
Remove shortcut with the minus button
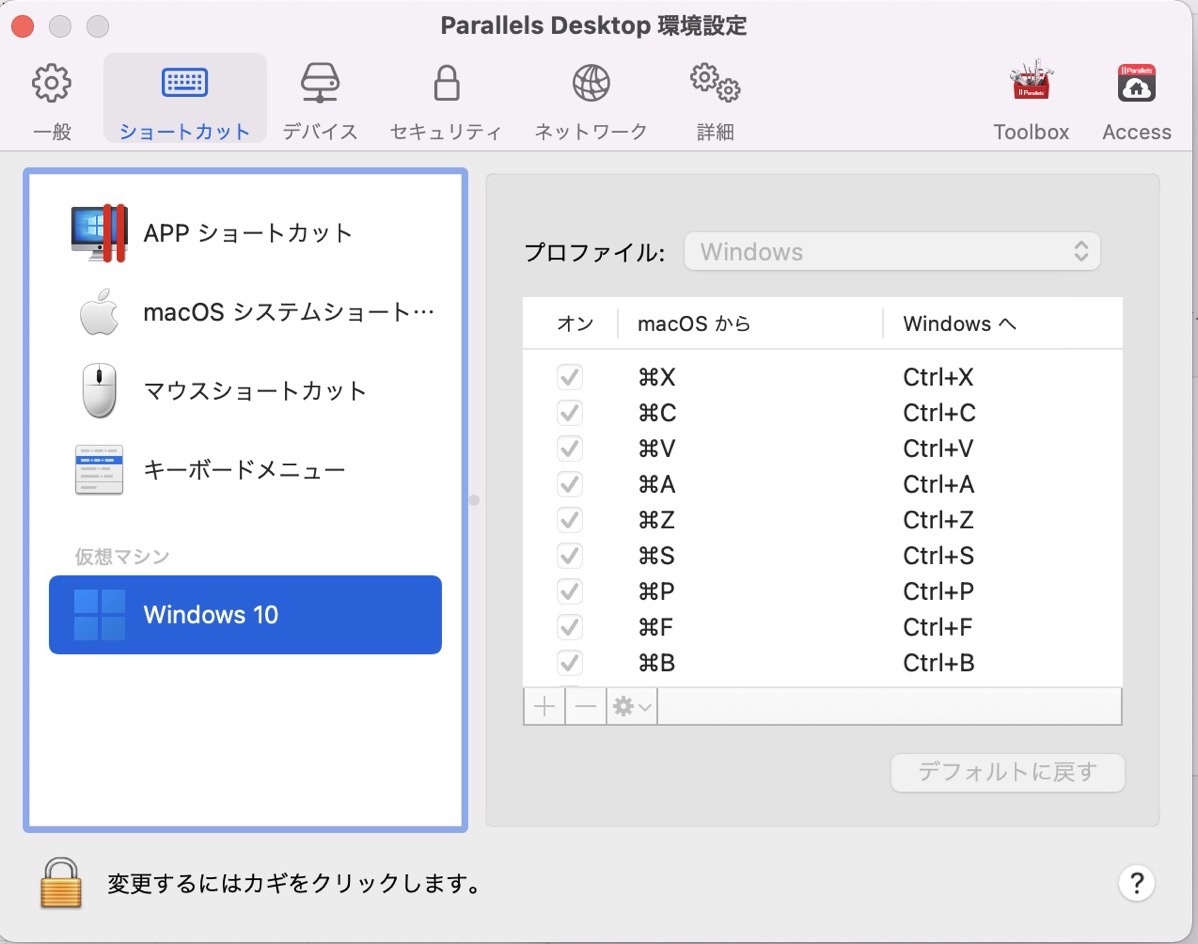coord(585,706)
